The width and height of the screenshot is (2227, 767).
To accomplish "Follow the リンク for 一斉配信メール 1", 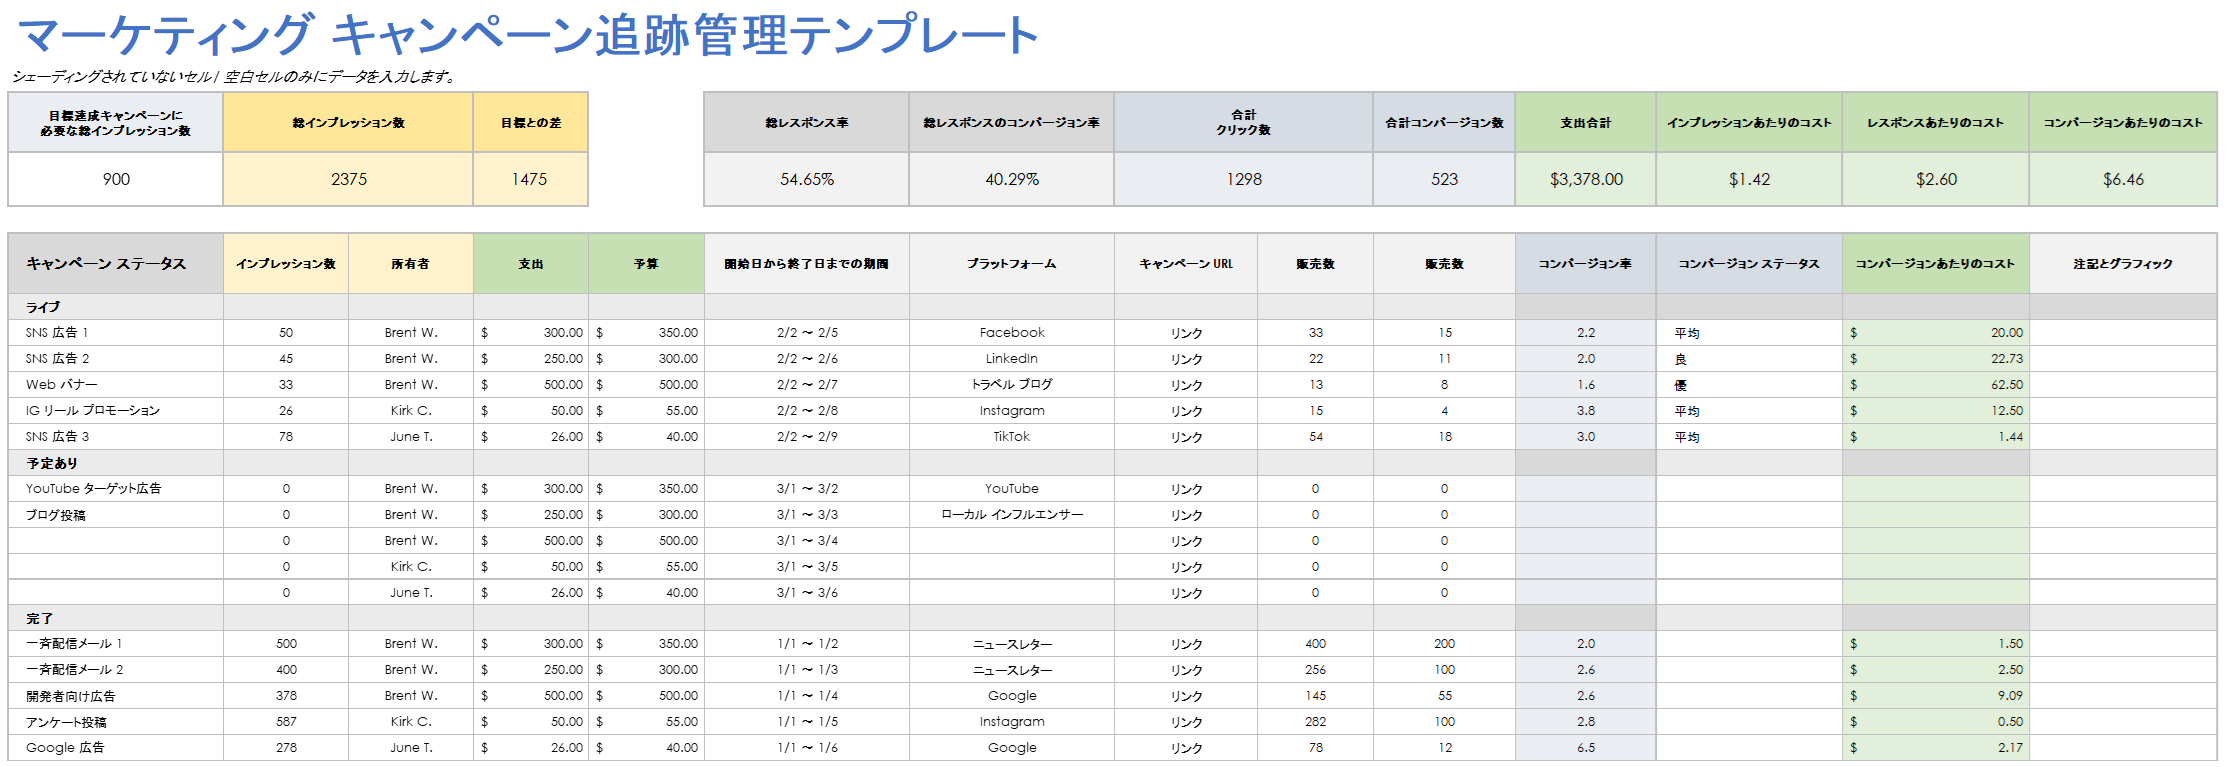I will click(x=1186, y=644).
